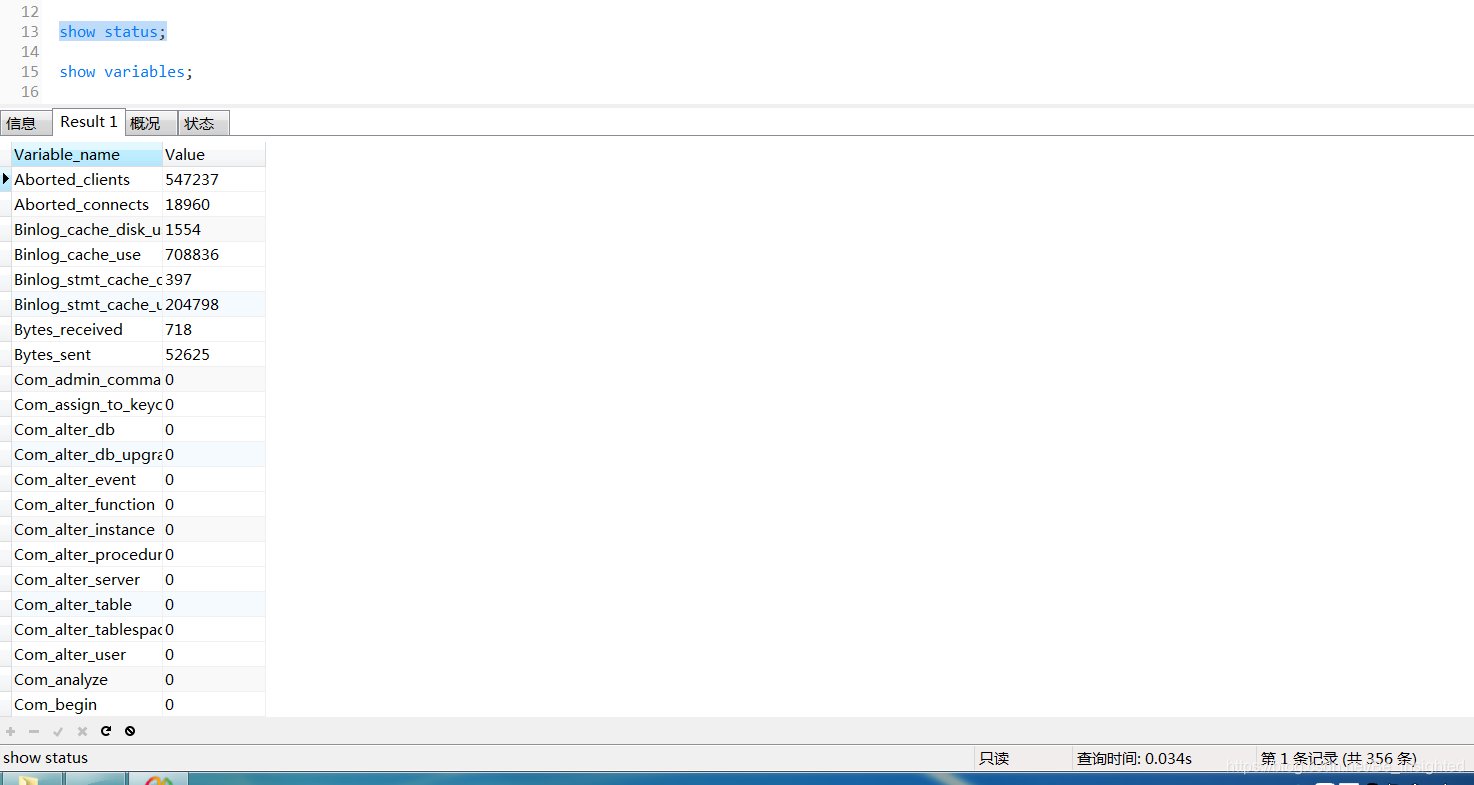Image resolution: width=1474 pixels, height=785 pixels.
Task: Select the Com_alter_function cell
Action: pyautogui.click(x=87, y=504)
